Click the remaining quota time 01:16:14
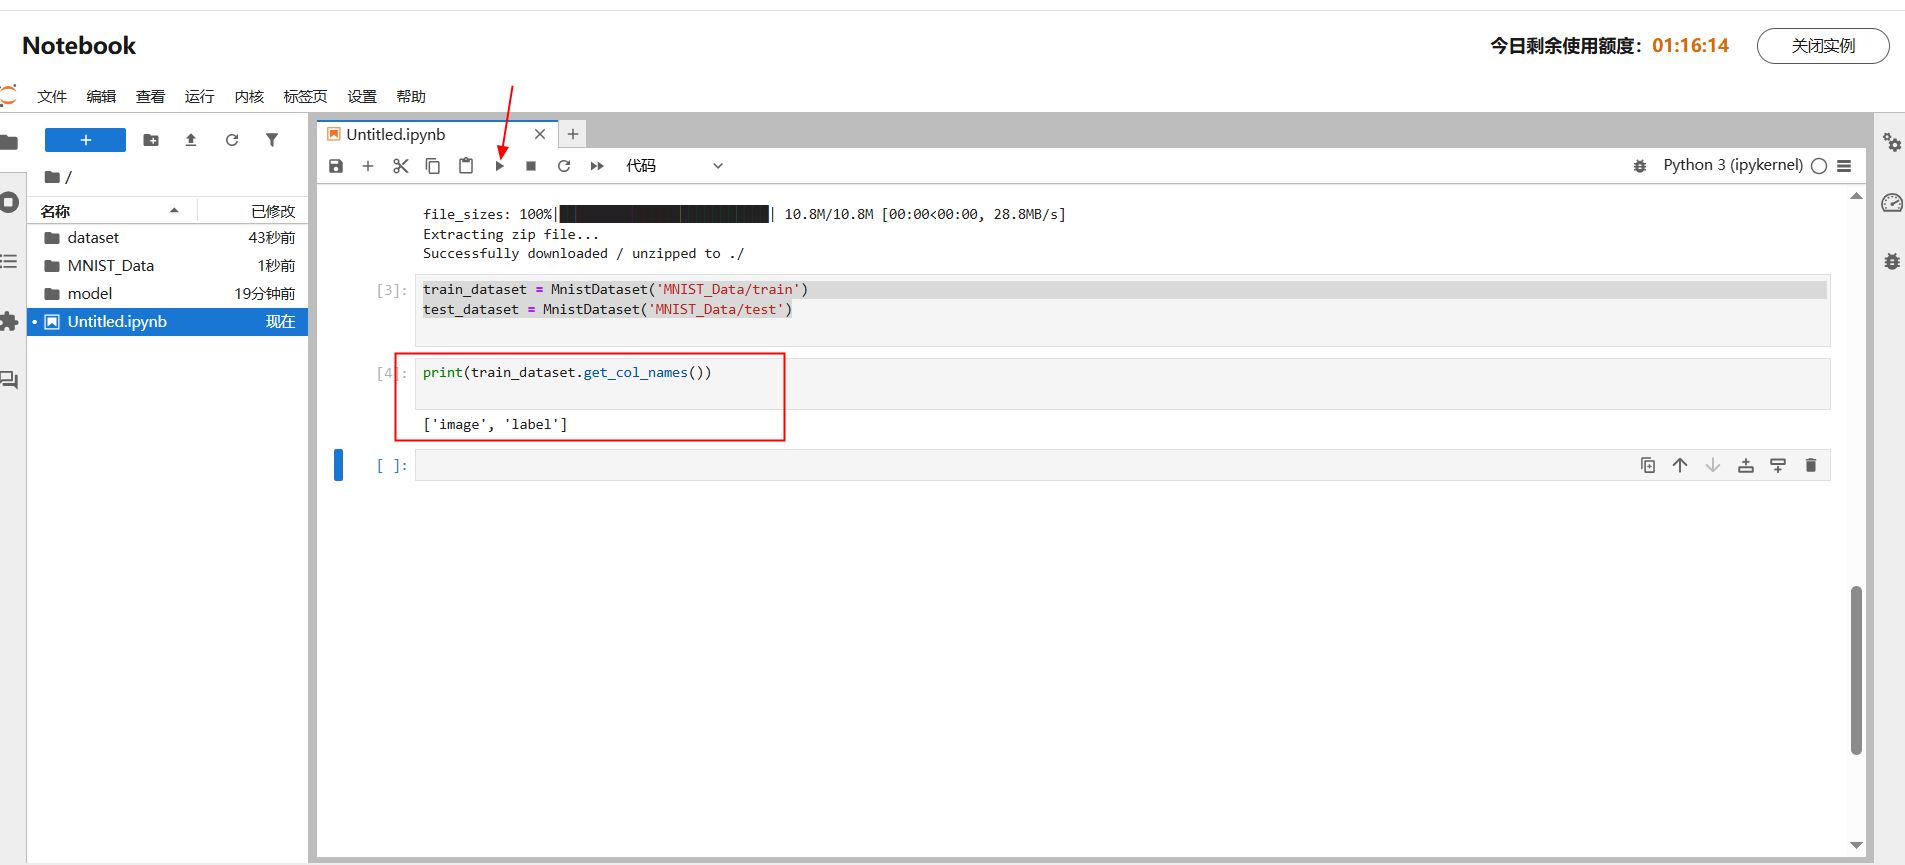The width and height of the screenshot is (1905, 865). 1690,46
